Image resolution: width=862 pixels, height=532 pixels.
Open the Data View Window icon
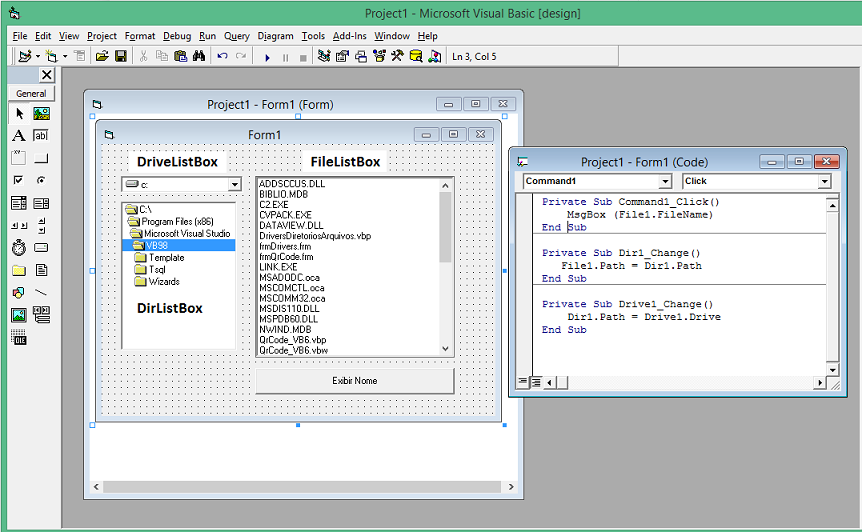416,56
